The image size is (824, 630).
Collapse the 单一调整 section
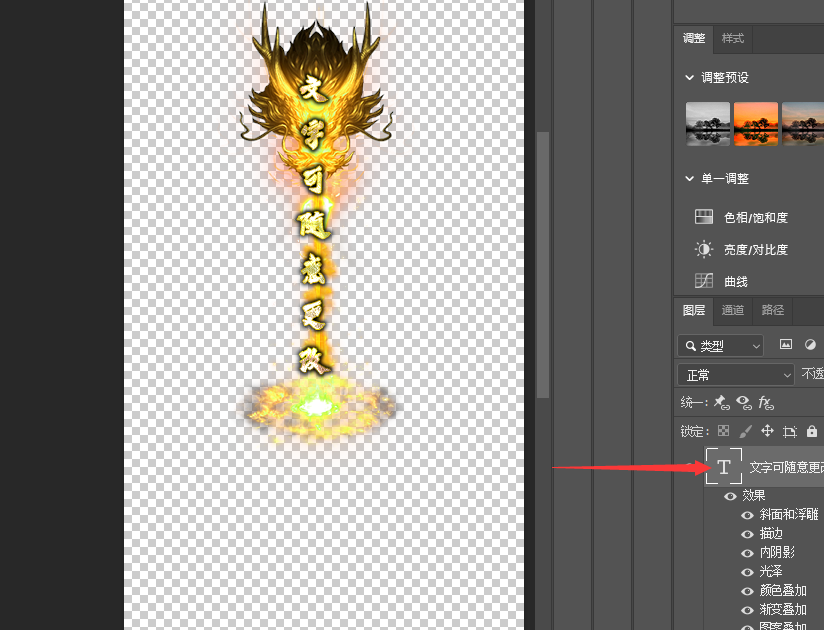(689, 179)
